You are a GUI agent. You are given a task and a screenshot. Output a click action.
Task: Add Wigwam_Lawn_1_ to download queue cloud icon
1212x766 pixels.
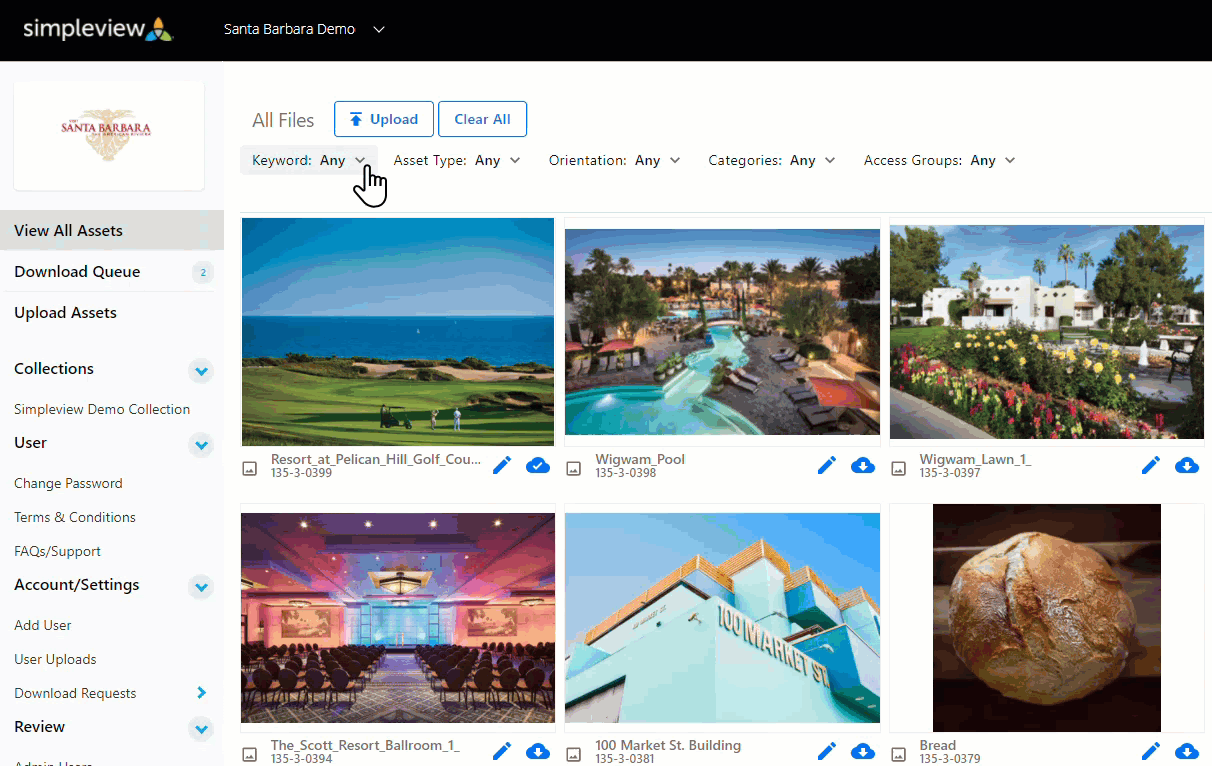coord(1187,465)
